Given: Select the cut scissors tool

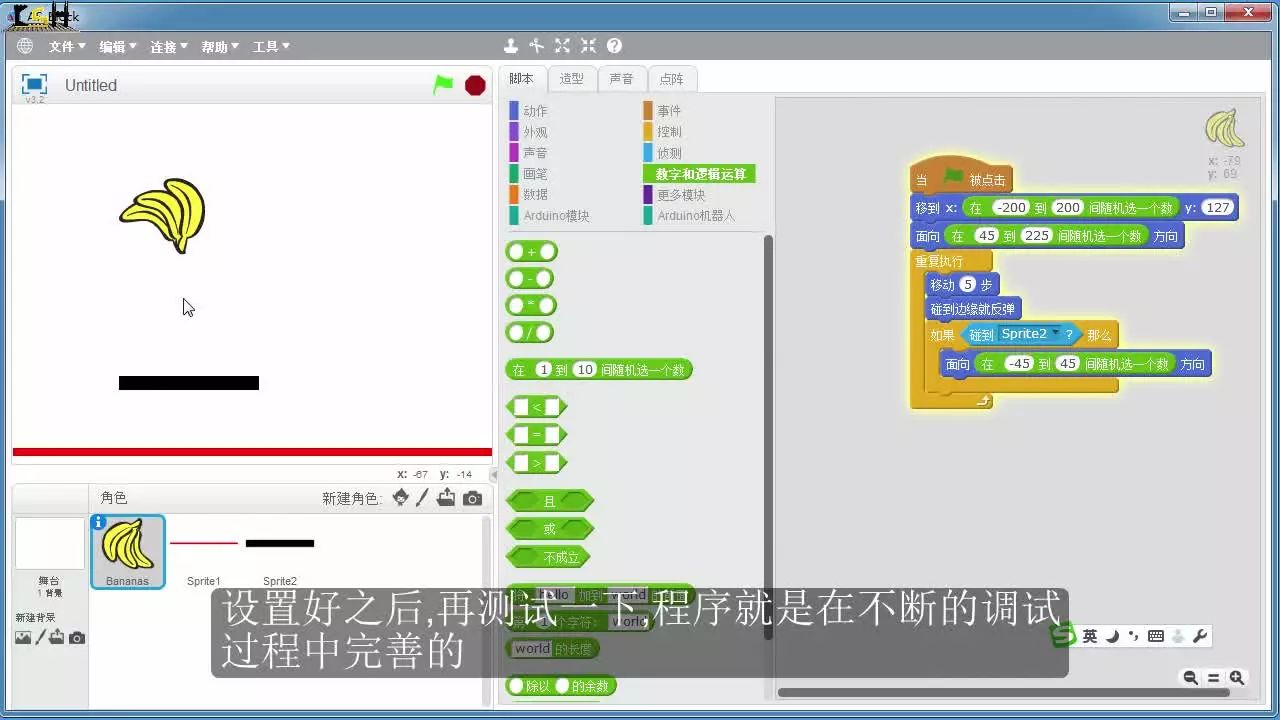Looking at the screenshot, I should [x=537, y=46].
